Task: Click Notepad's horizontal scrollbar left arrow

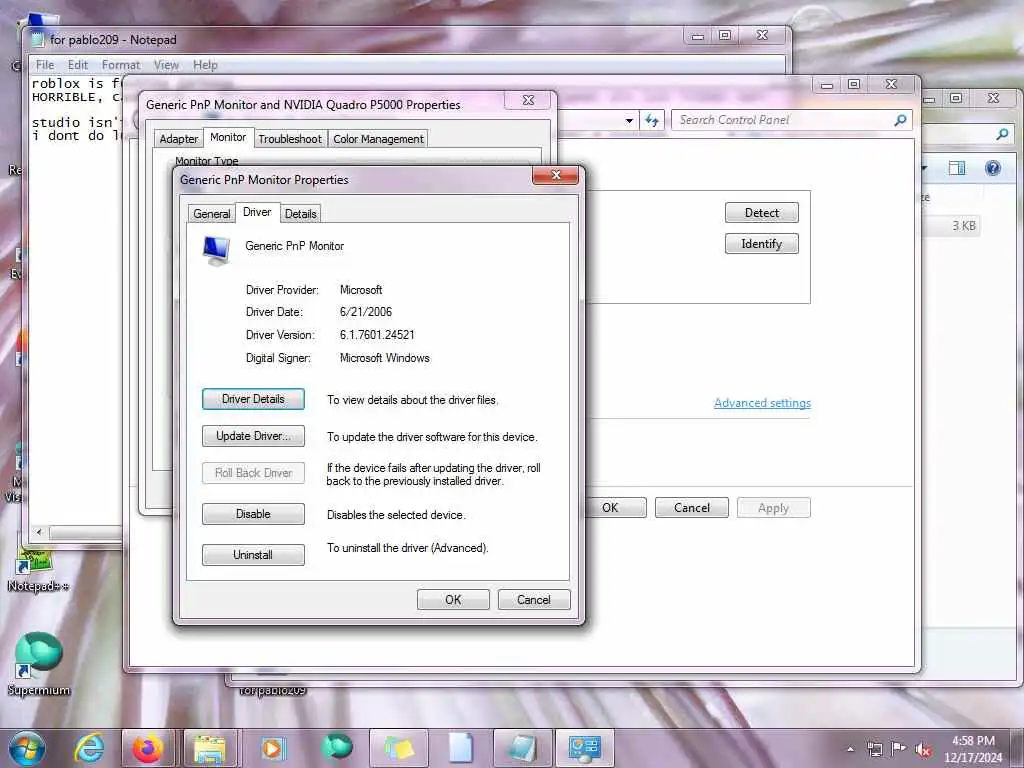Action: click(x=39, y=532)
